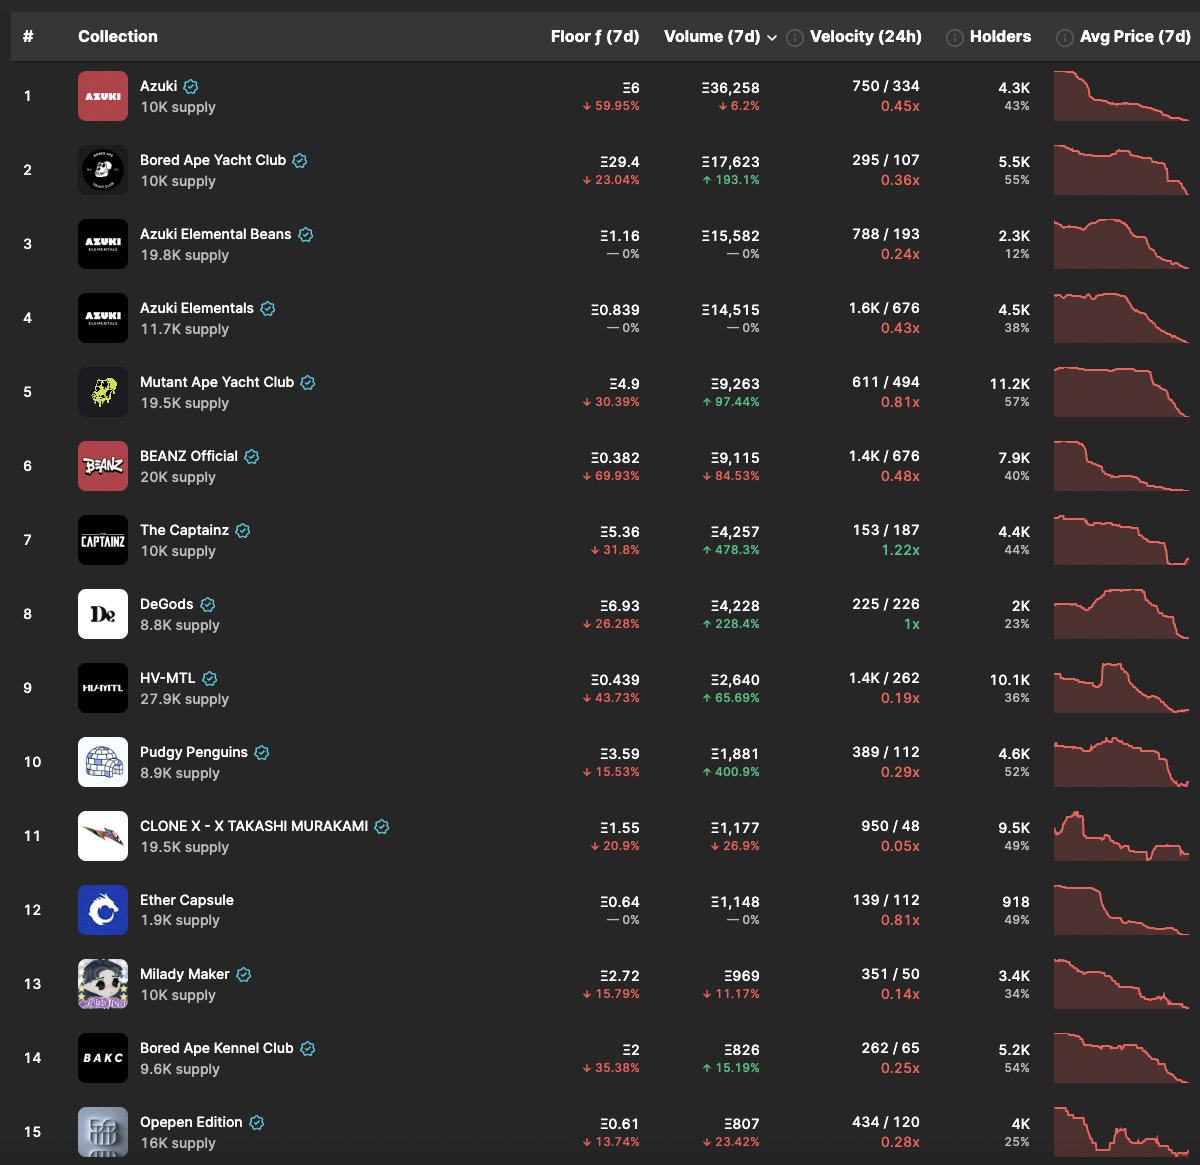This screenshot has width=1200, height=1165.
Task: Click verified badge beside The Captainz
Action: 243,531
